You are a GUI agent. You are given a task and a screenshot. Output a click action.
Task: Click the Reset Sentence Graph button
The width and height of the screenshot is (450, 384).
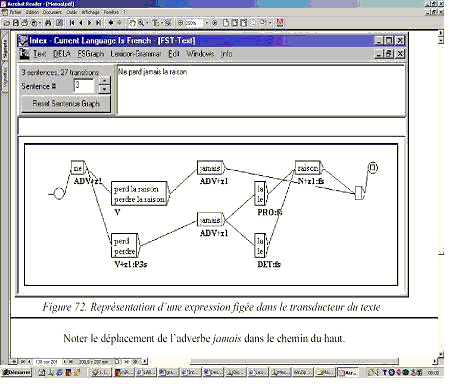[66, 104]
